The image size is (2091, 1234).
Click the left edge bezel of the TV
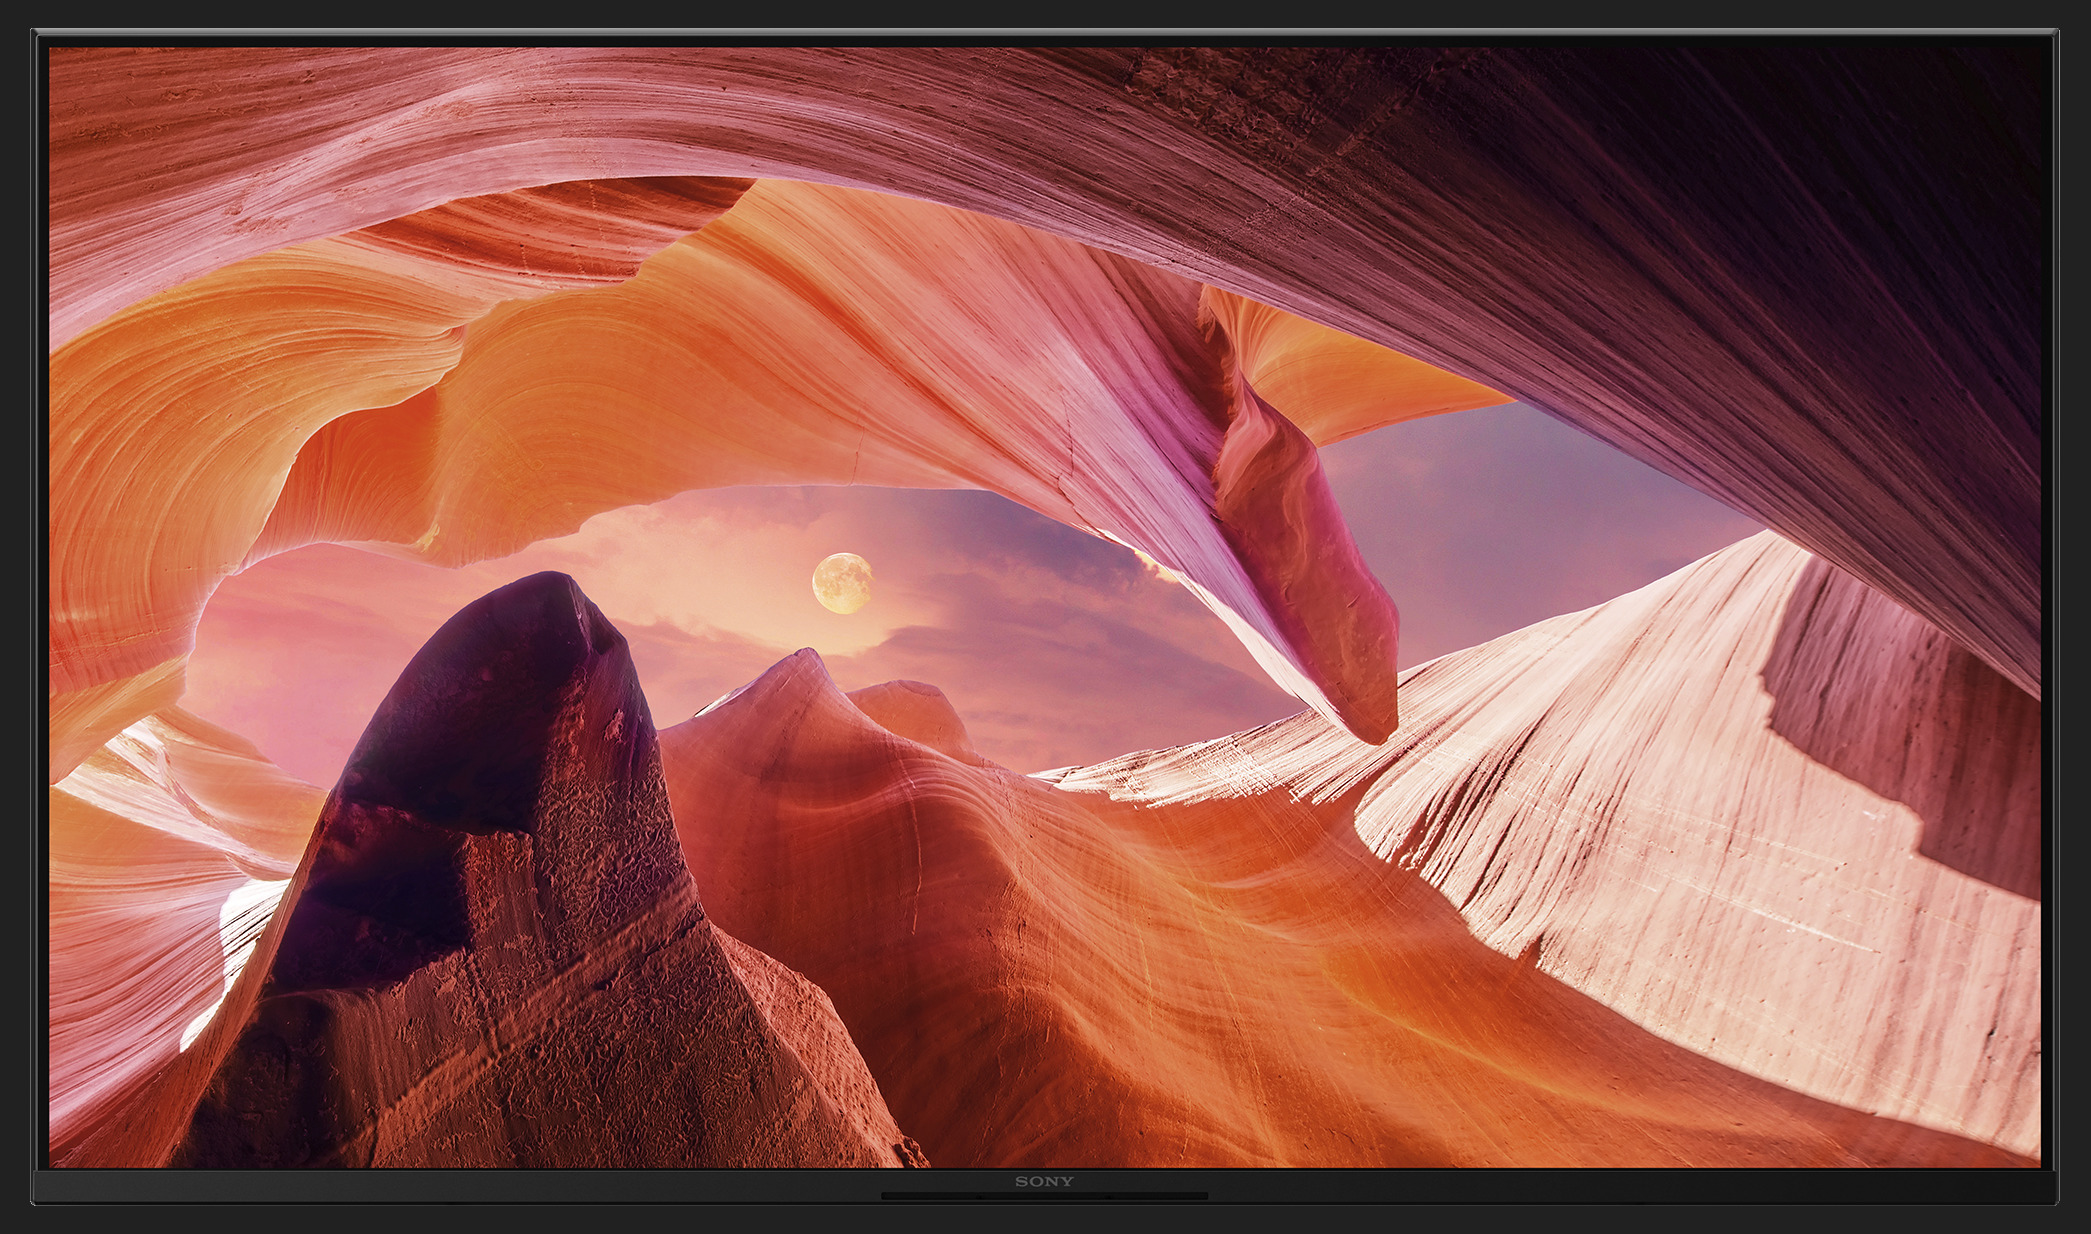[x=41, y=600]
